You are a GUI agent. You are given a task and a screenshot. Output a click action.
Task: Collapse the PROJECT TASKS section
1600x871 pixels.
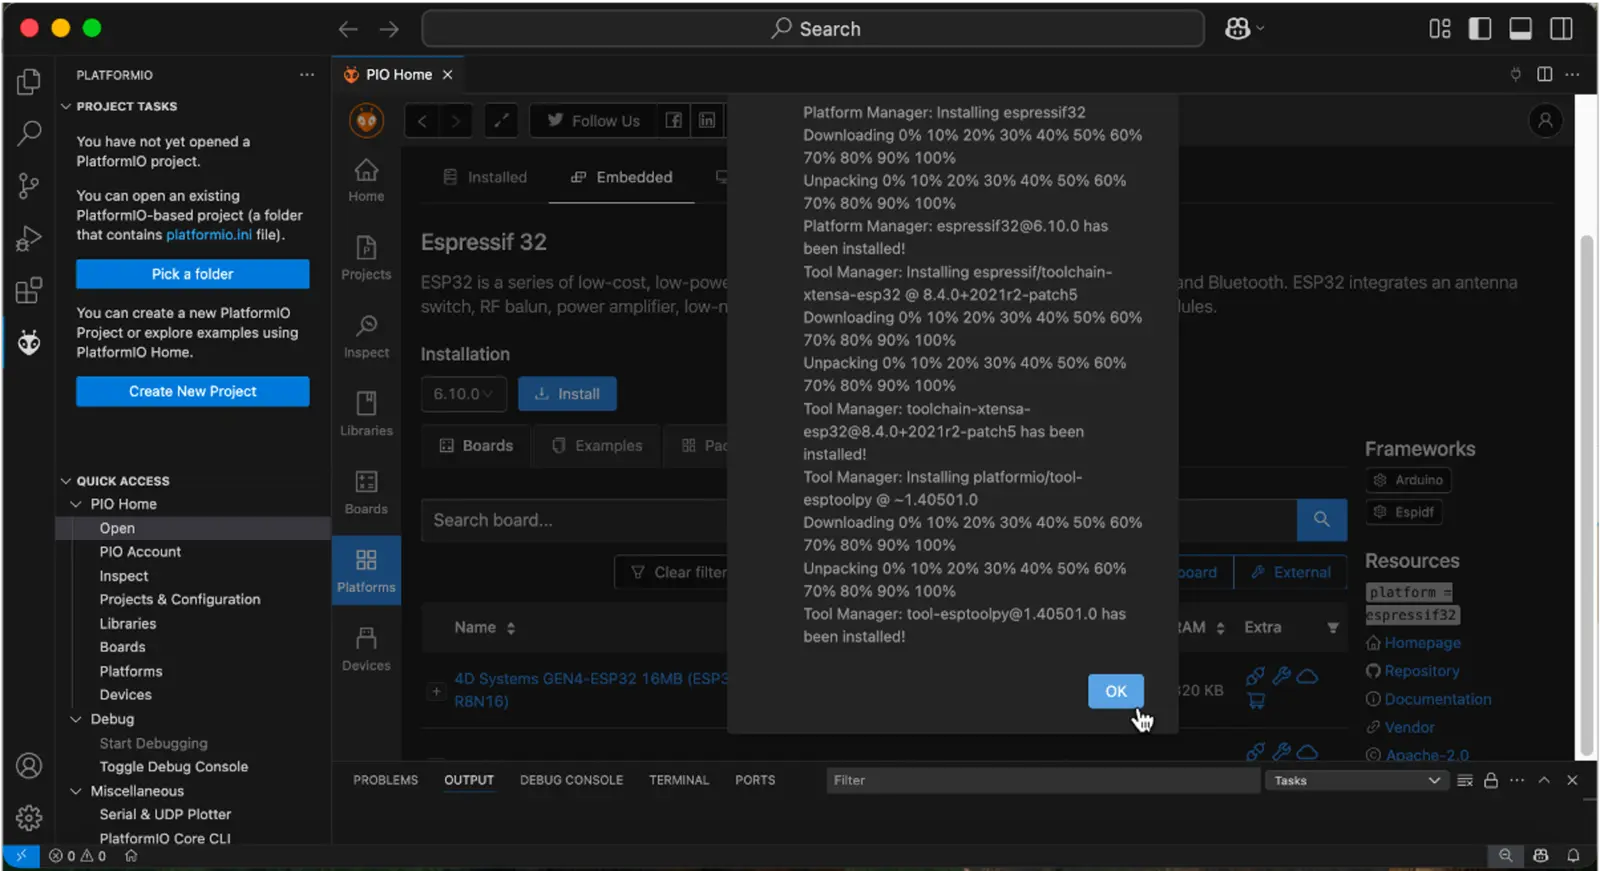click(66, 106)
